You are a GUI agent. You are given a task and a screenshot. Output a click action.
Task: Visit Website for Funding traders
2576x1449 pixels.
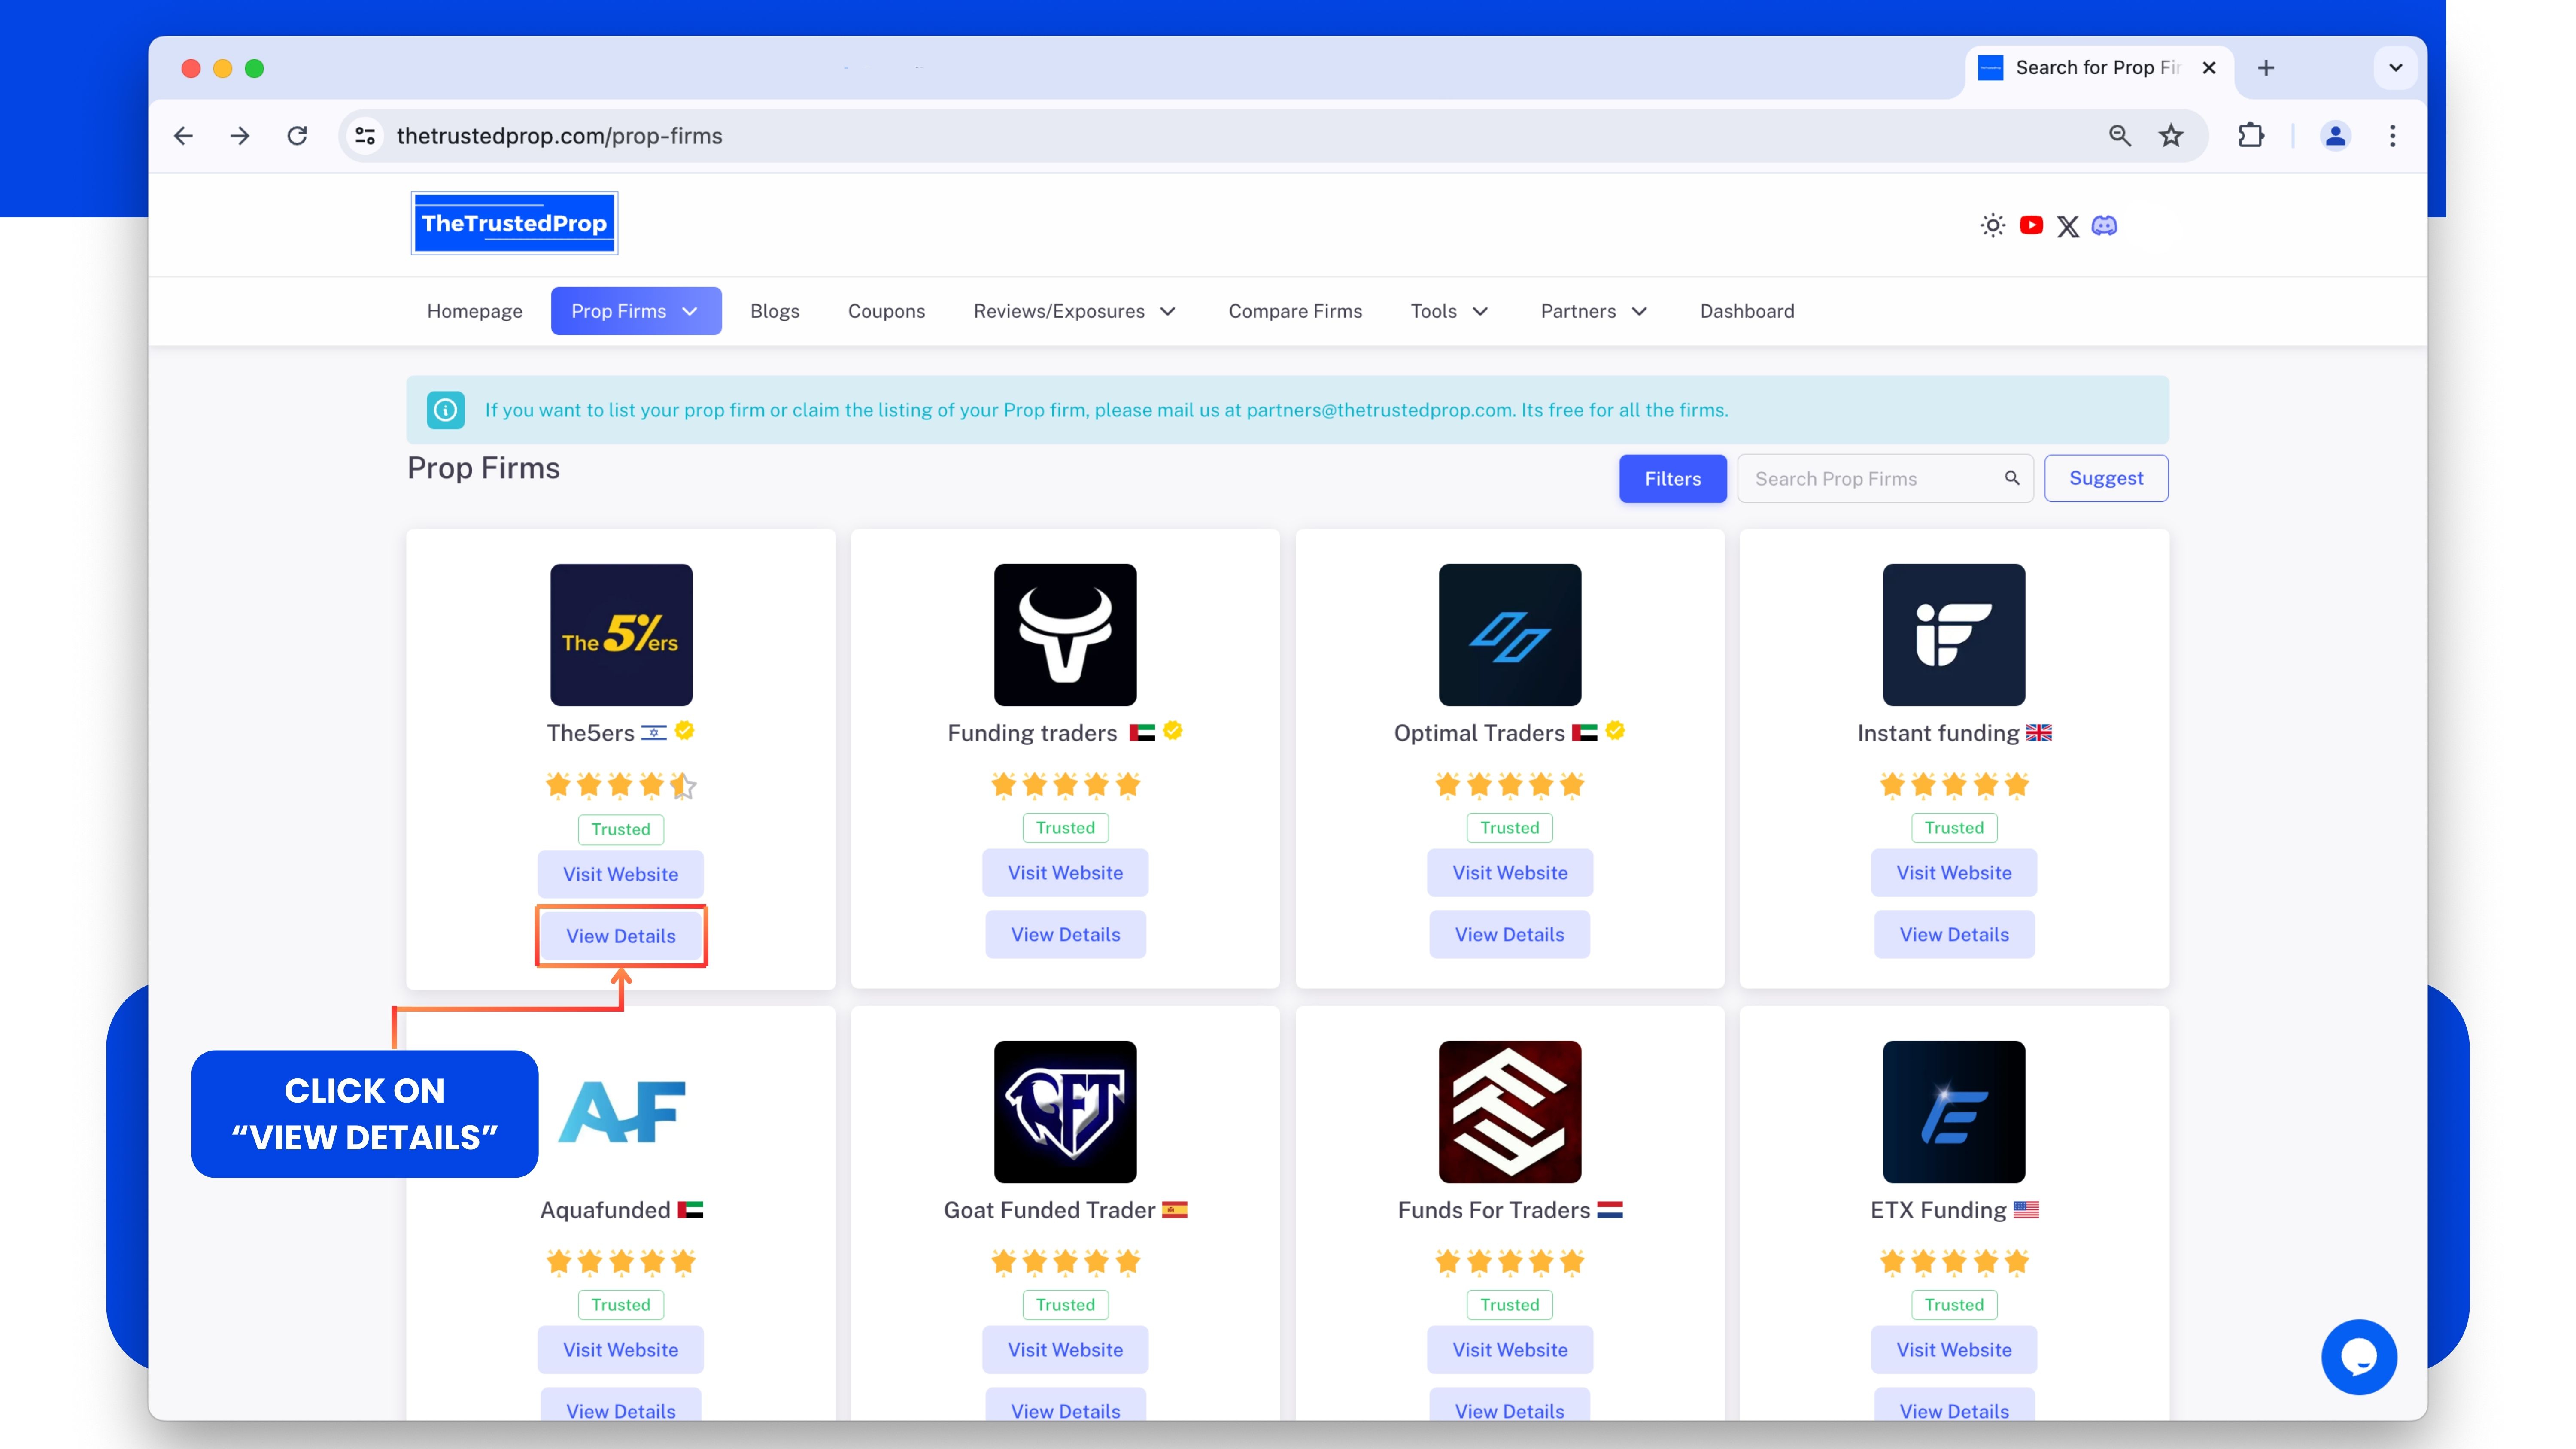pos(1065,873)
